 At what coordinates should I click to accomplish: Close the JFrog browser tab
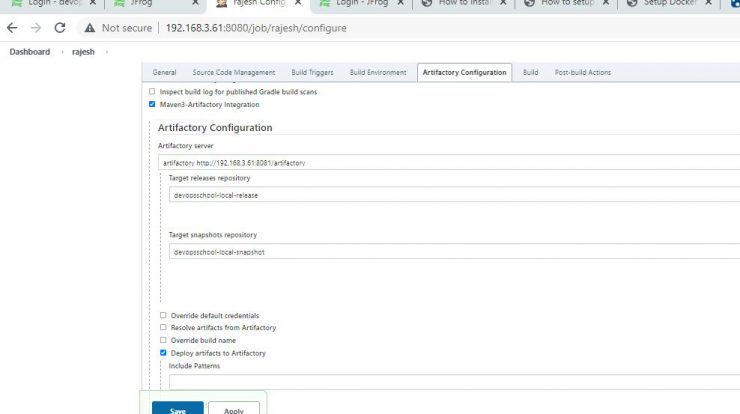[195, 3]
